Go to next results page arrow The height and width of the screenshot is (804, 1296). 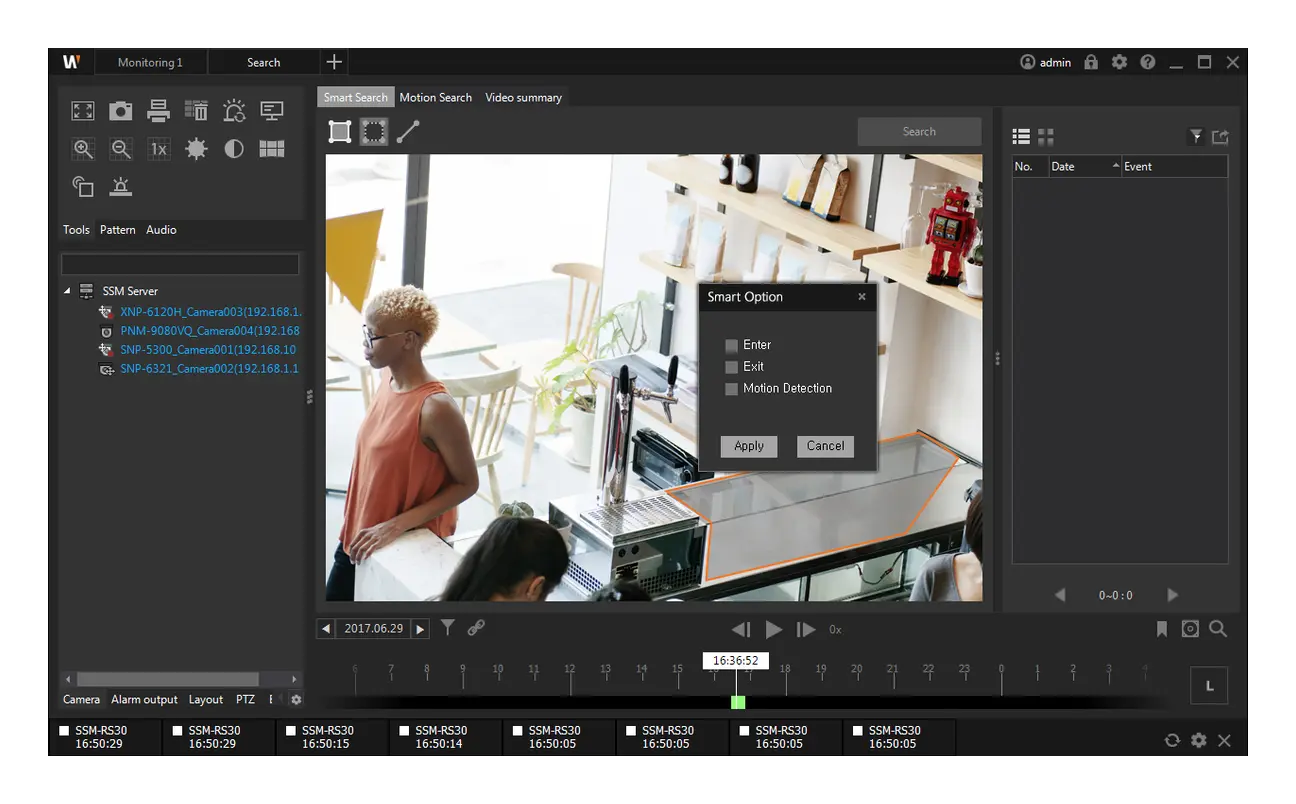pos(1173,595)
